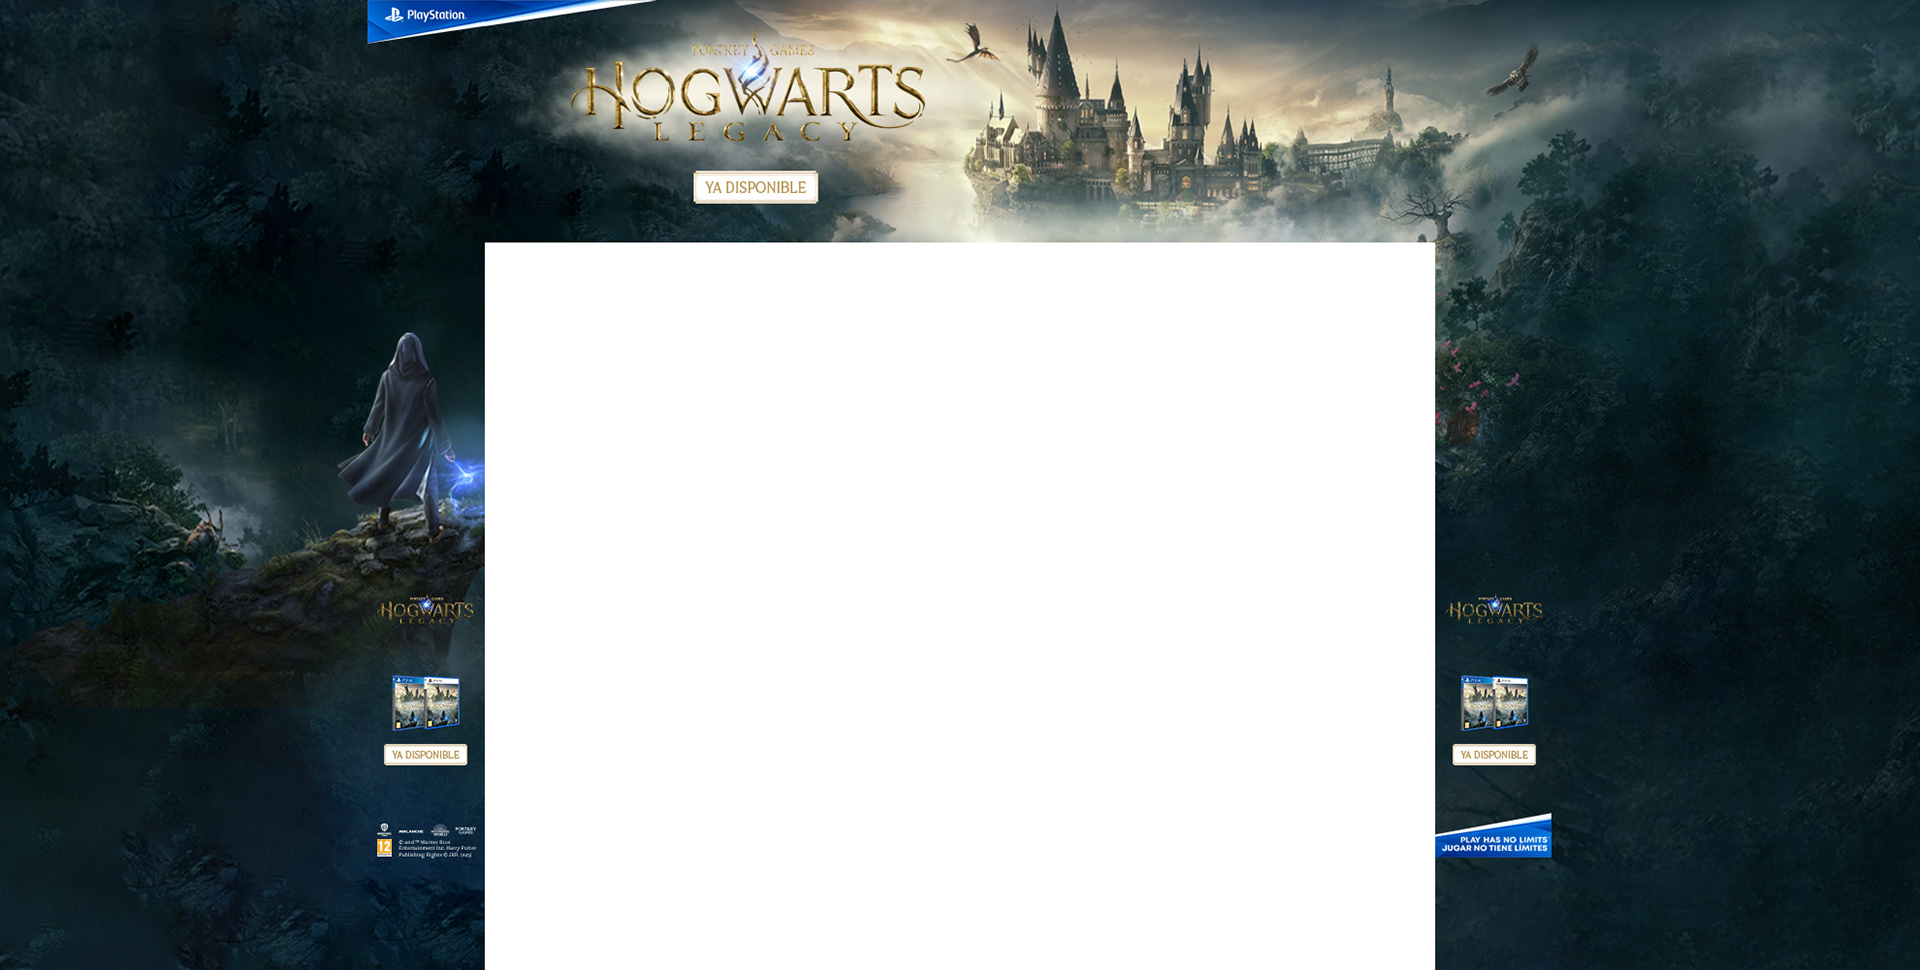The height and width of the screenshot is (970, 1920).
Task: Click the Warner Bros copyright text
Action: pyautogui.click(x=437, y=848)
